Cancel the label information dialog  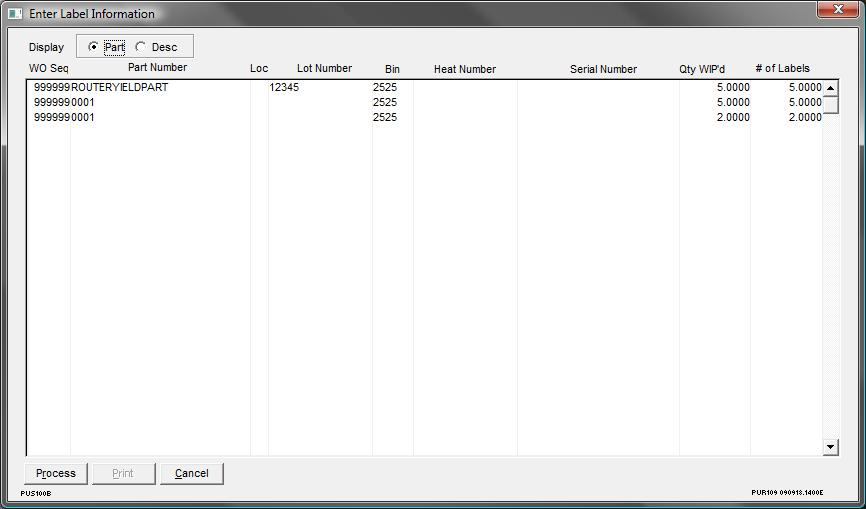point(192,474)
